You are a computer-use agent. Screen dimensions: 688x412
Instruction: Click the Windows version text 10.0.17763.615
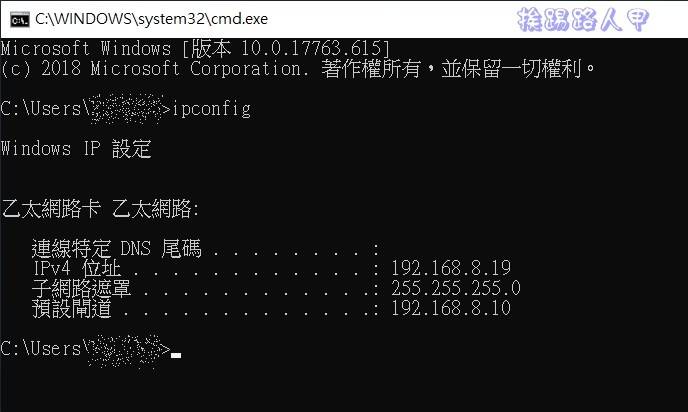(311, 48)
